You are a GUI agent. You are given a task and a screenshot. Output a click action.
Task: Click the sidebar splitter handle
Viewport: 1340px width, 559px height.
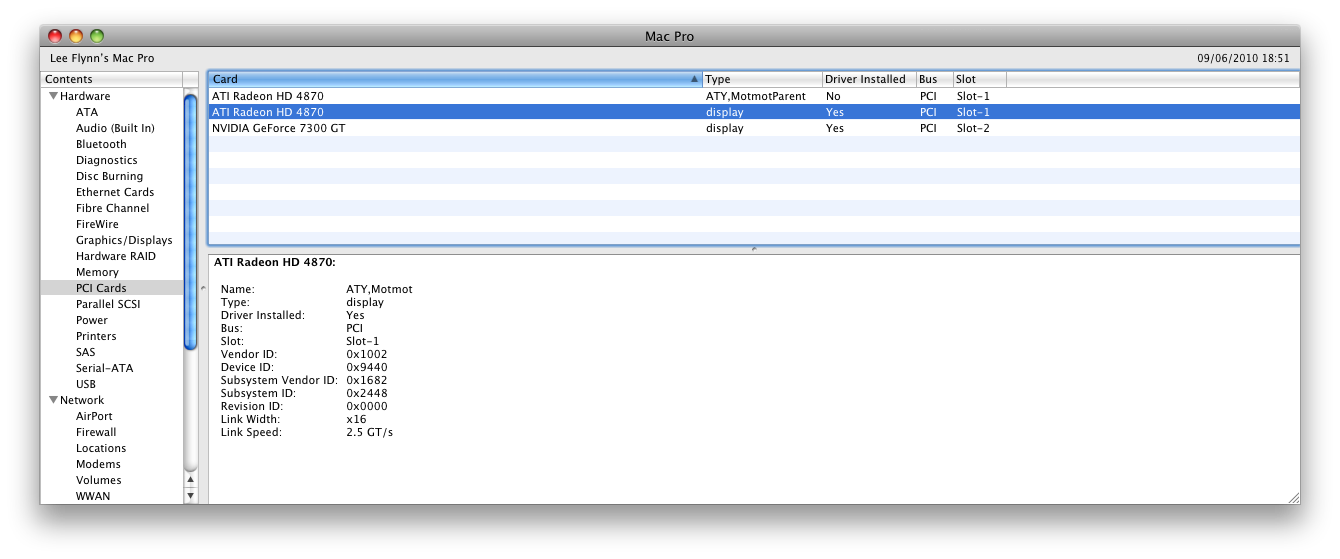click(203, 288)
